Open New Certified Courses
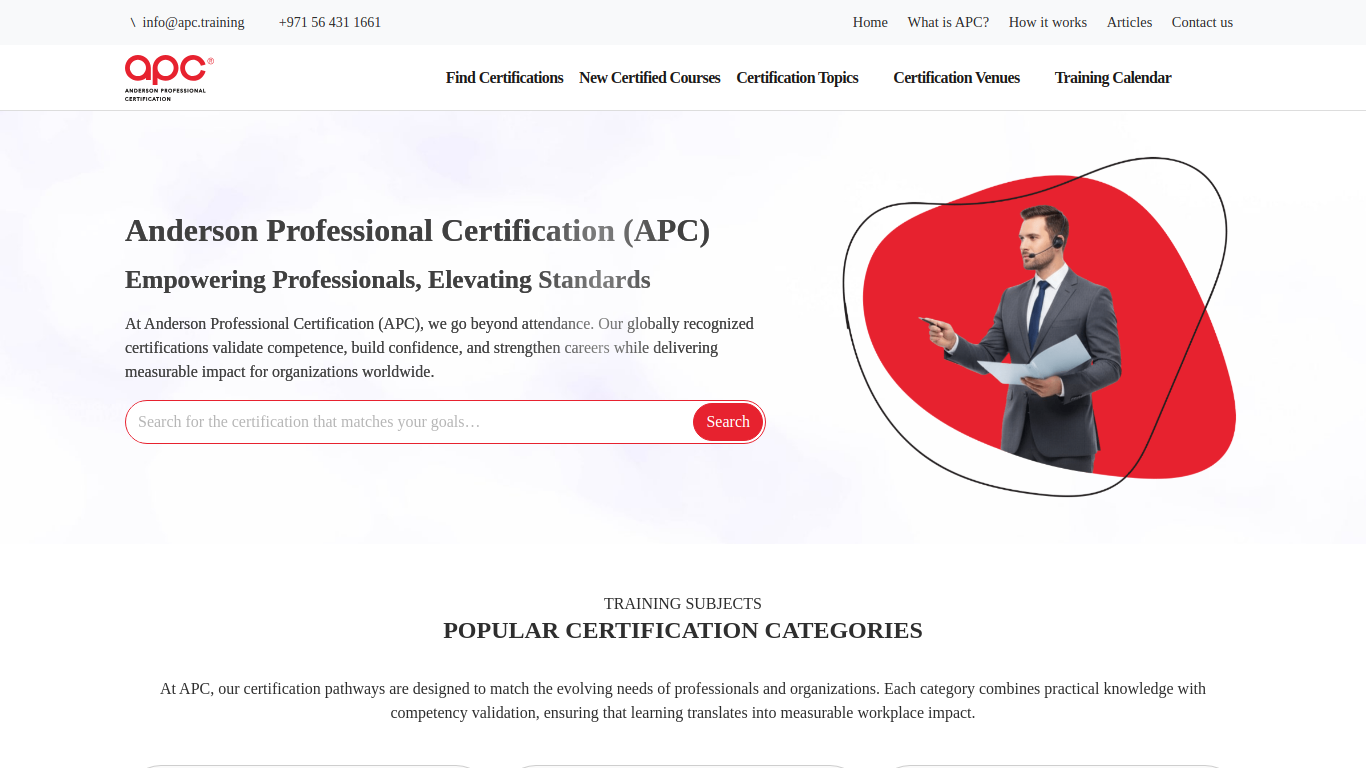 click(649, 78)
